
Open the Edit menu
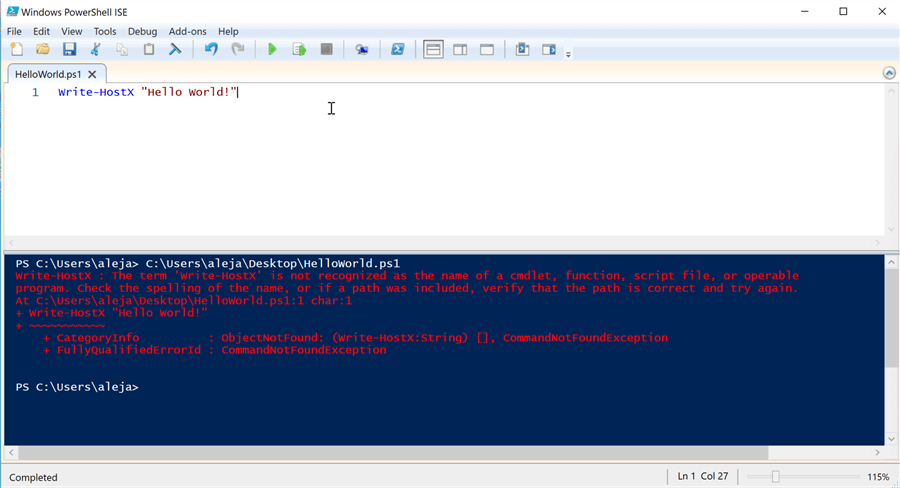(x=41, y=32)
